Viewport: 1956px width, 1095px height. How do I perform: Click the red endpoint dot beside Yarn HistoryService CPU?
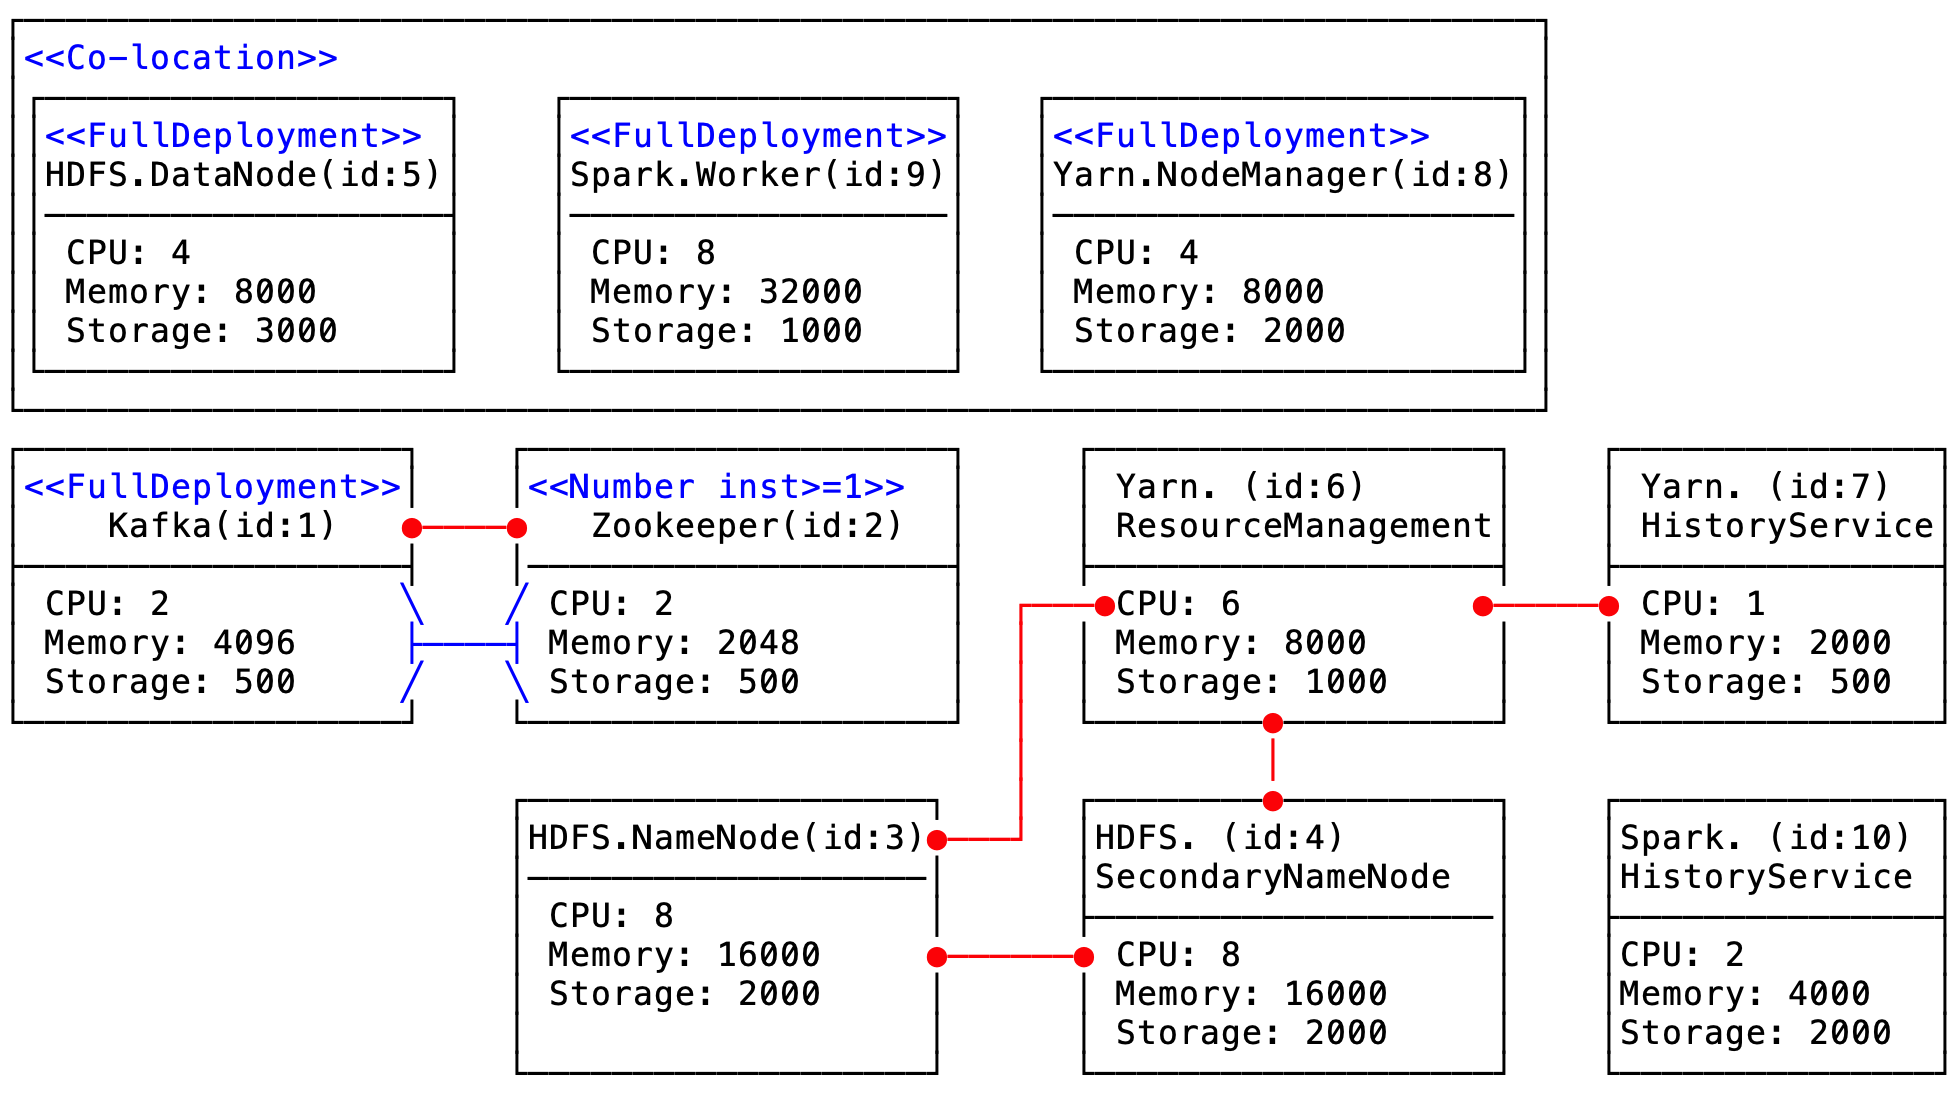[x=1608, y=606]
